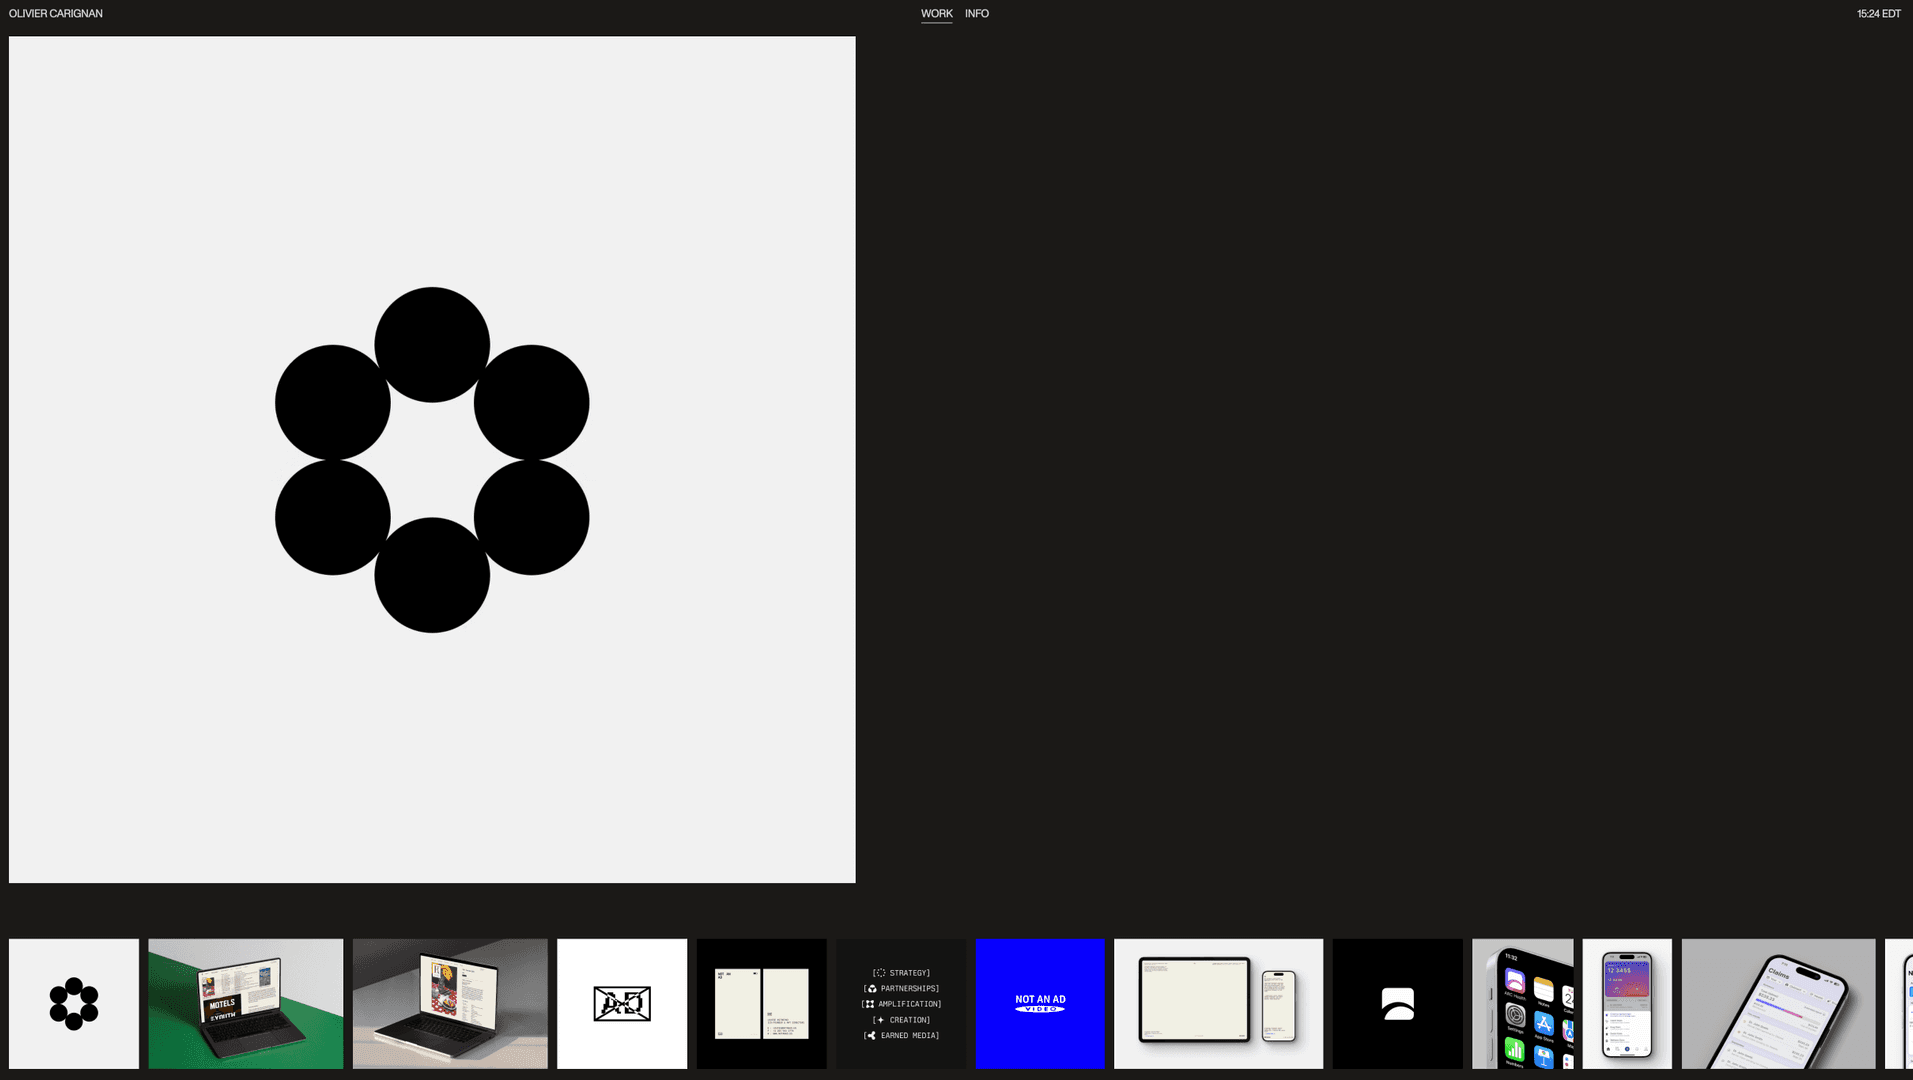The height and width of the screenshot is (1080, 1913).
Task: Click the OLIVIER CARIGNAN name link
Action: [56, 13]
